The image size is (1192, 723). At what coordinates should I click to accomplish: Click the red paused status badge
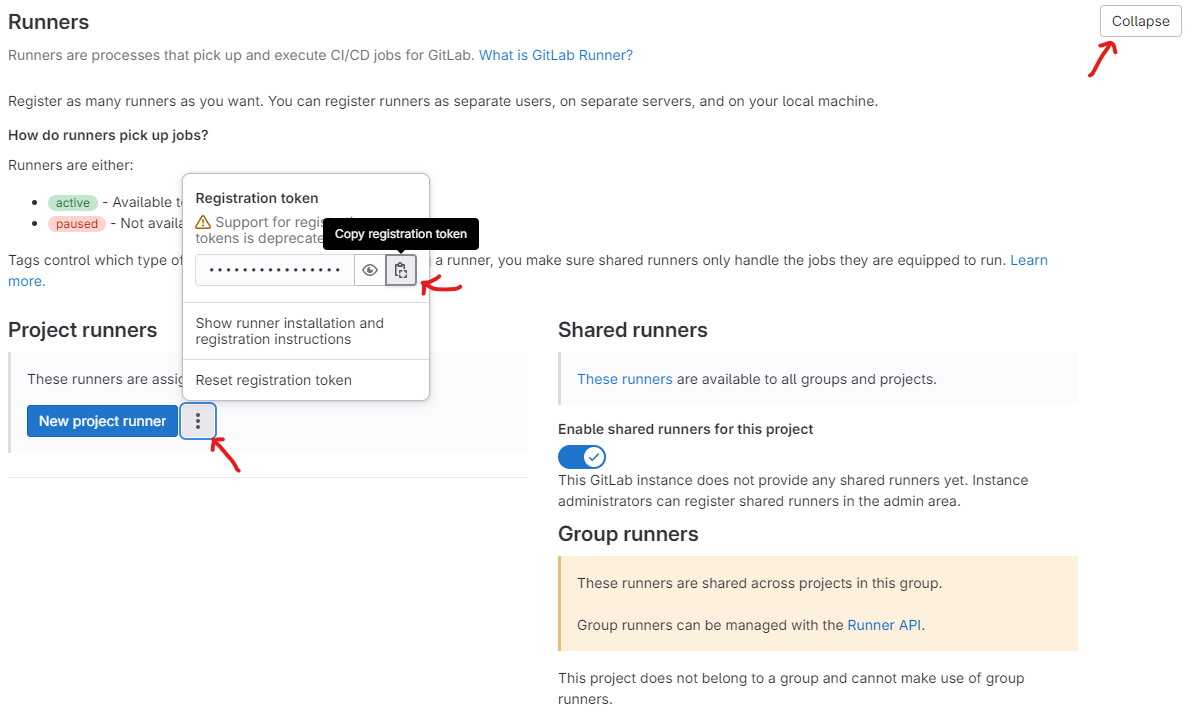click(77, 224)
